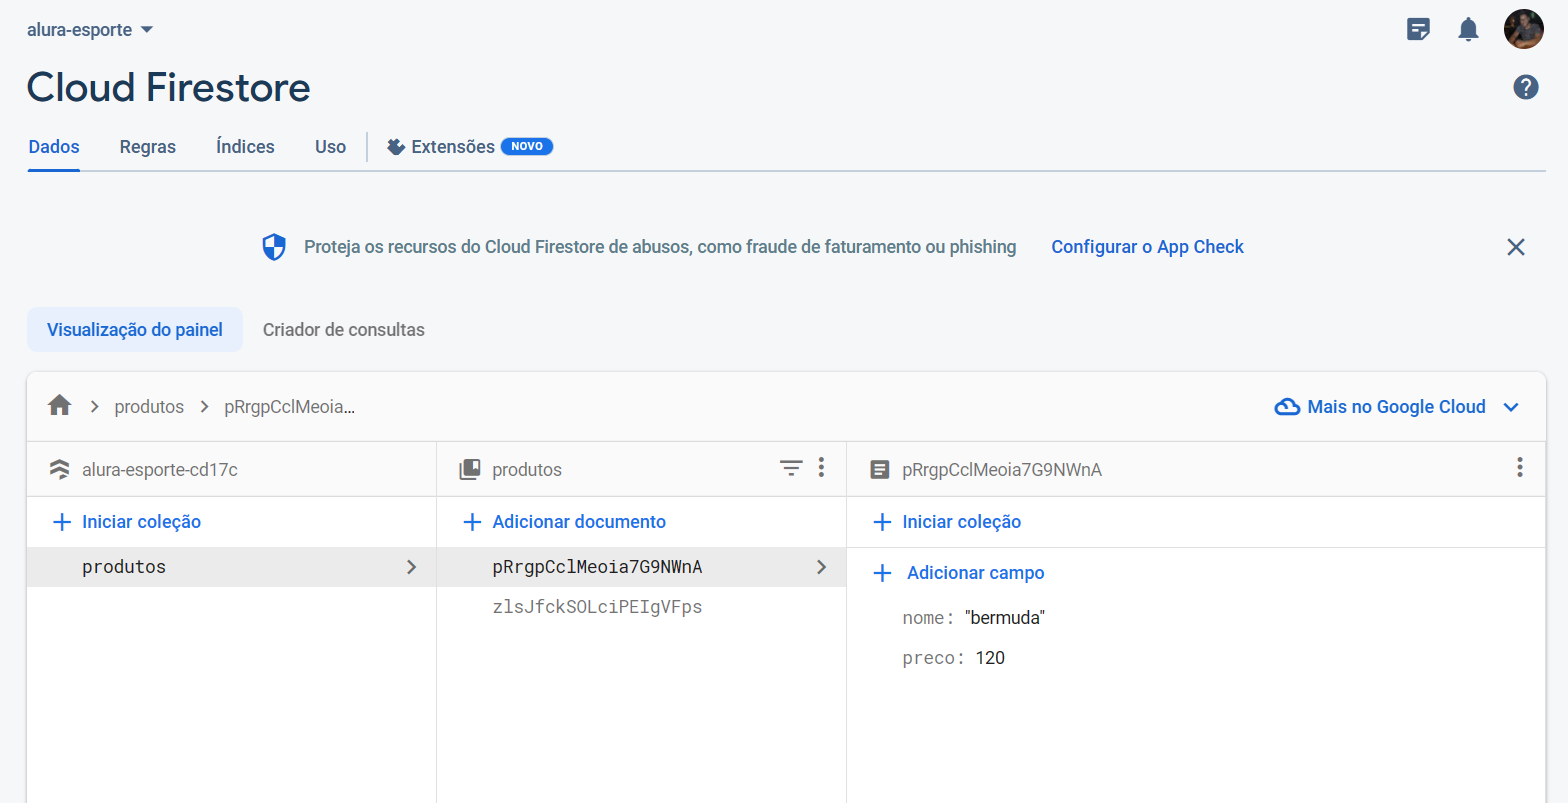1568x803 pixels.
Task: Click the alura-esporte-cd17c database title
Action: tap(160, 469)
